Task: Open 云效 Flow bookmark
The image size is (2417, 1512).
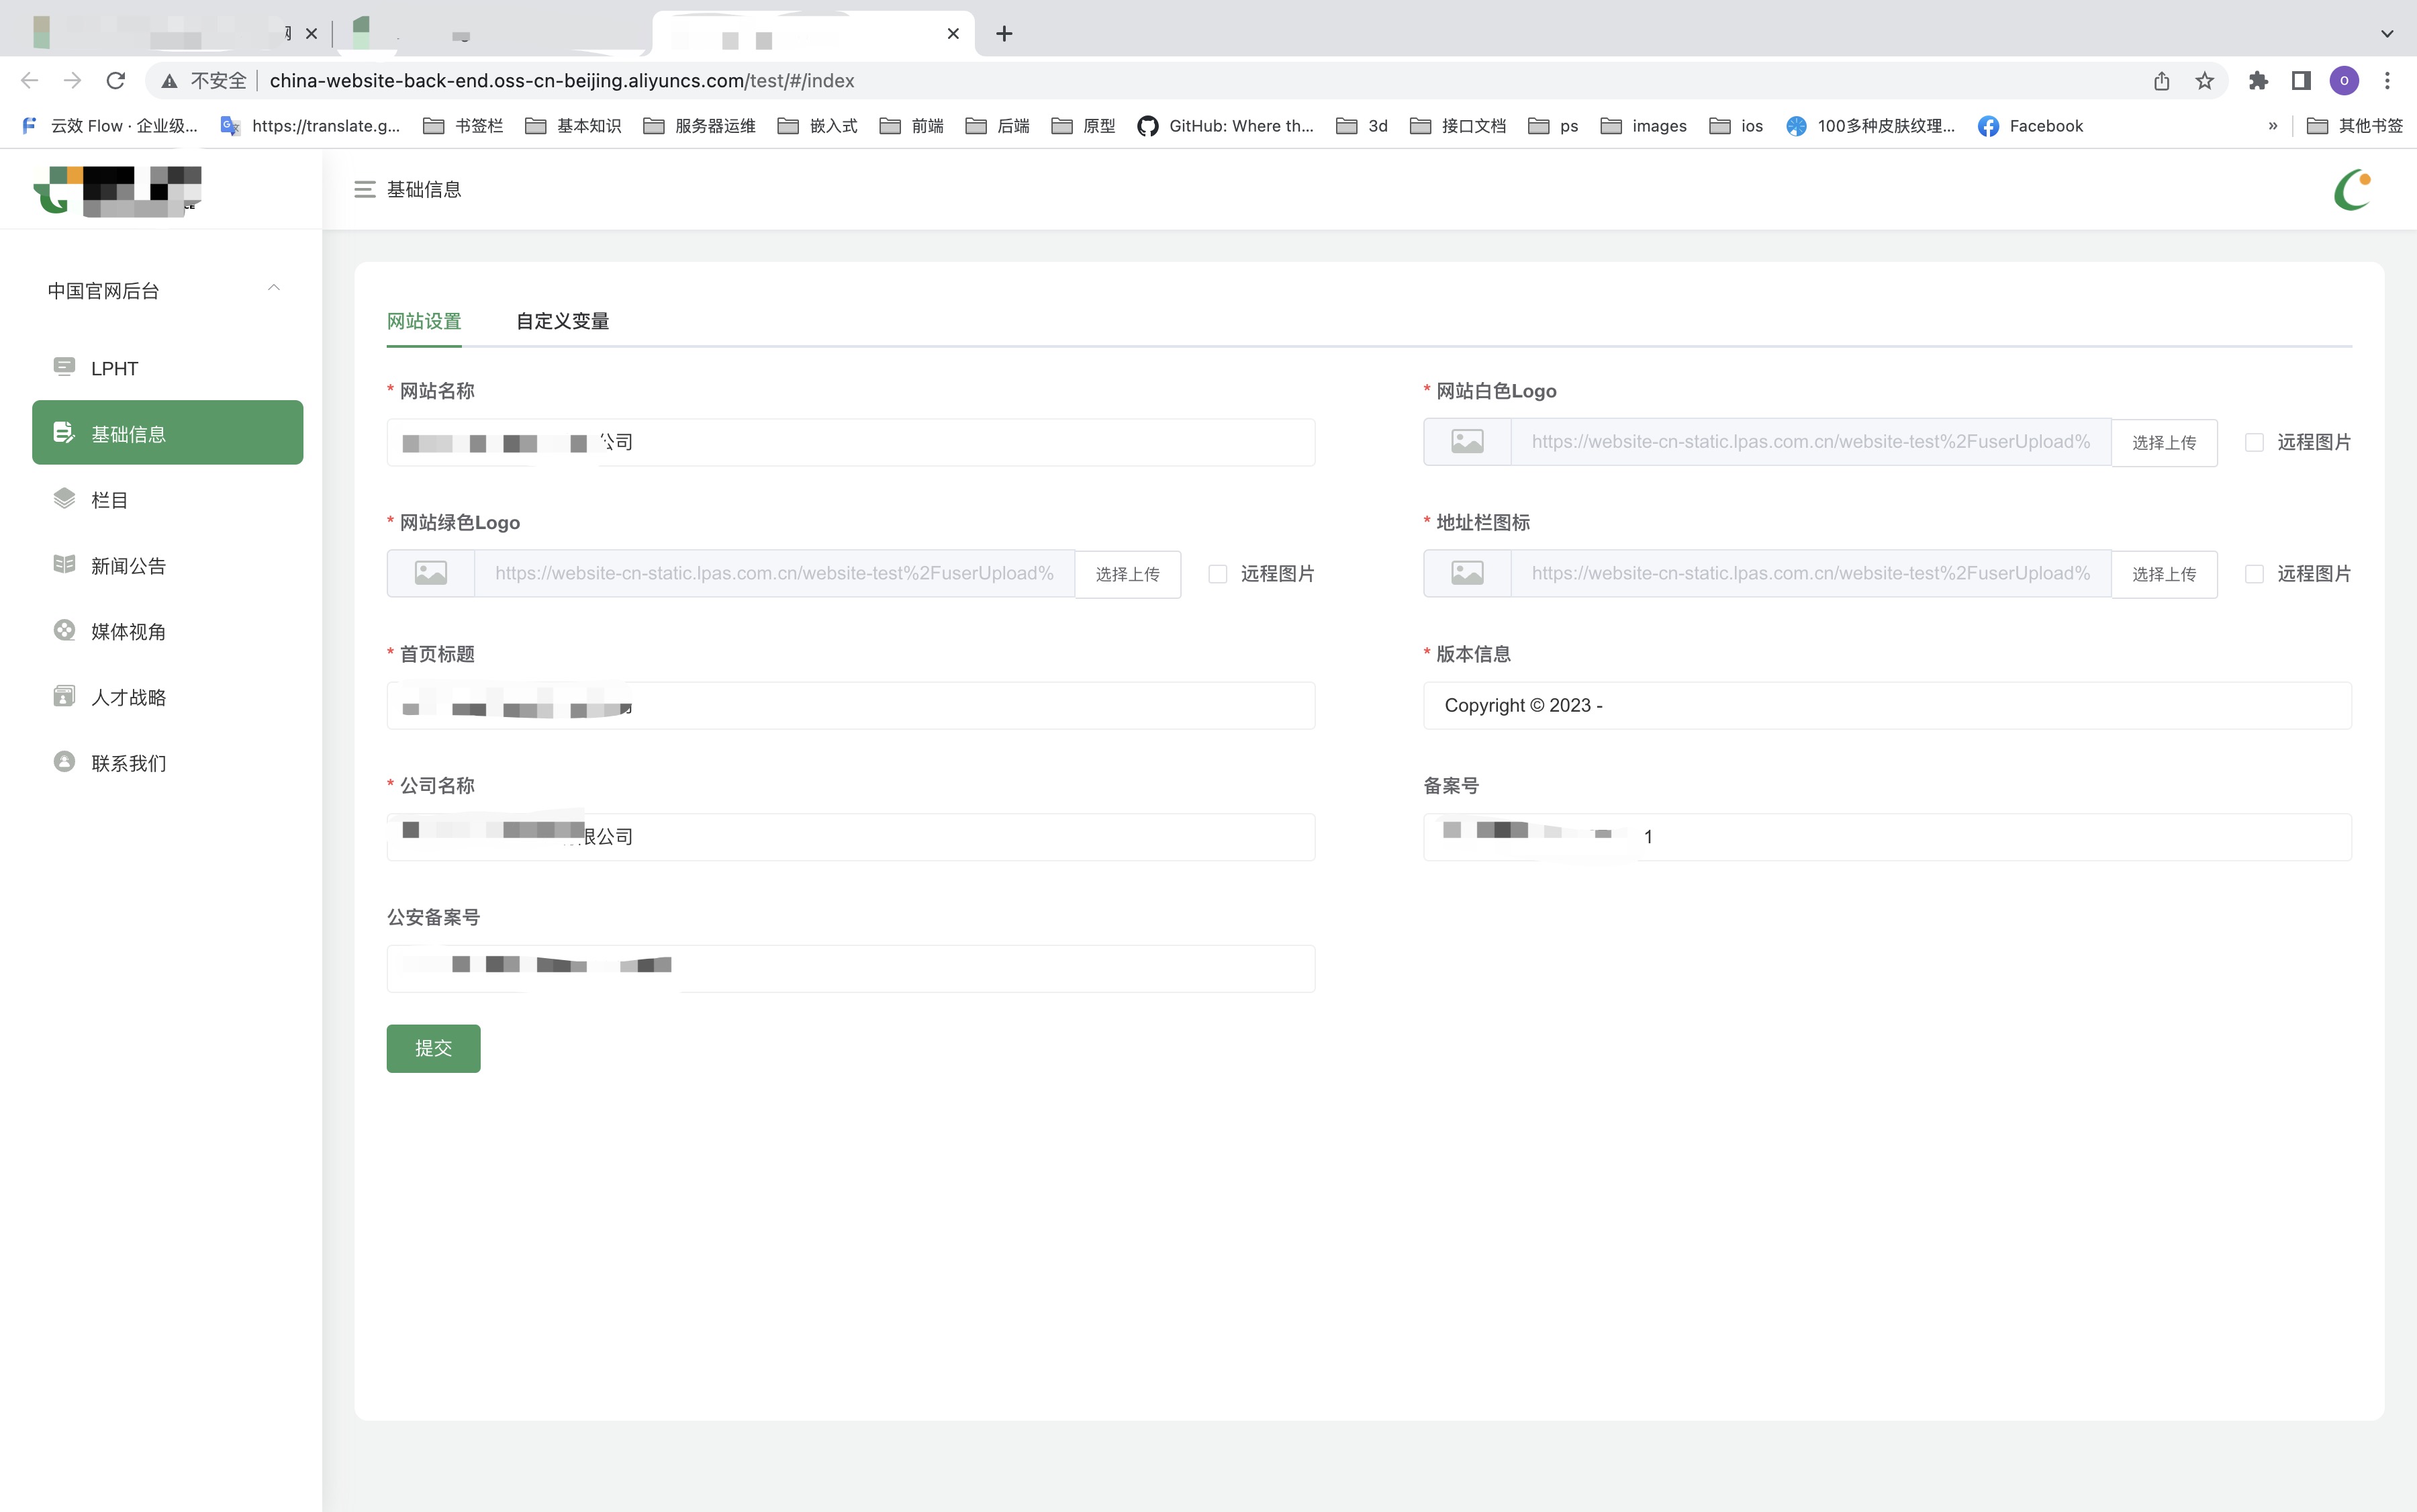Action: pyautogui.click(x=110, y=126)
